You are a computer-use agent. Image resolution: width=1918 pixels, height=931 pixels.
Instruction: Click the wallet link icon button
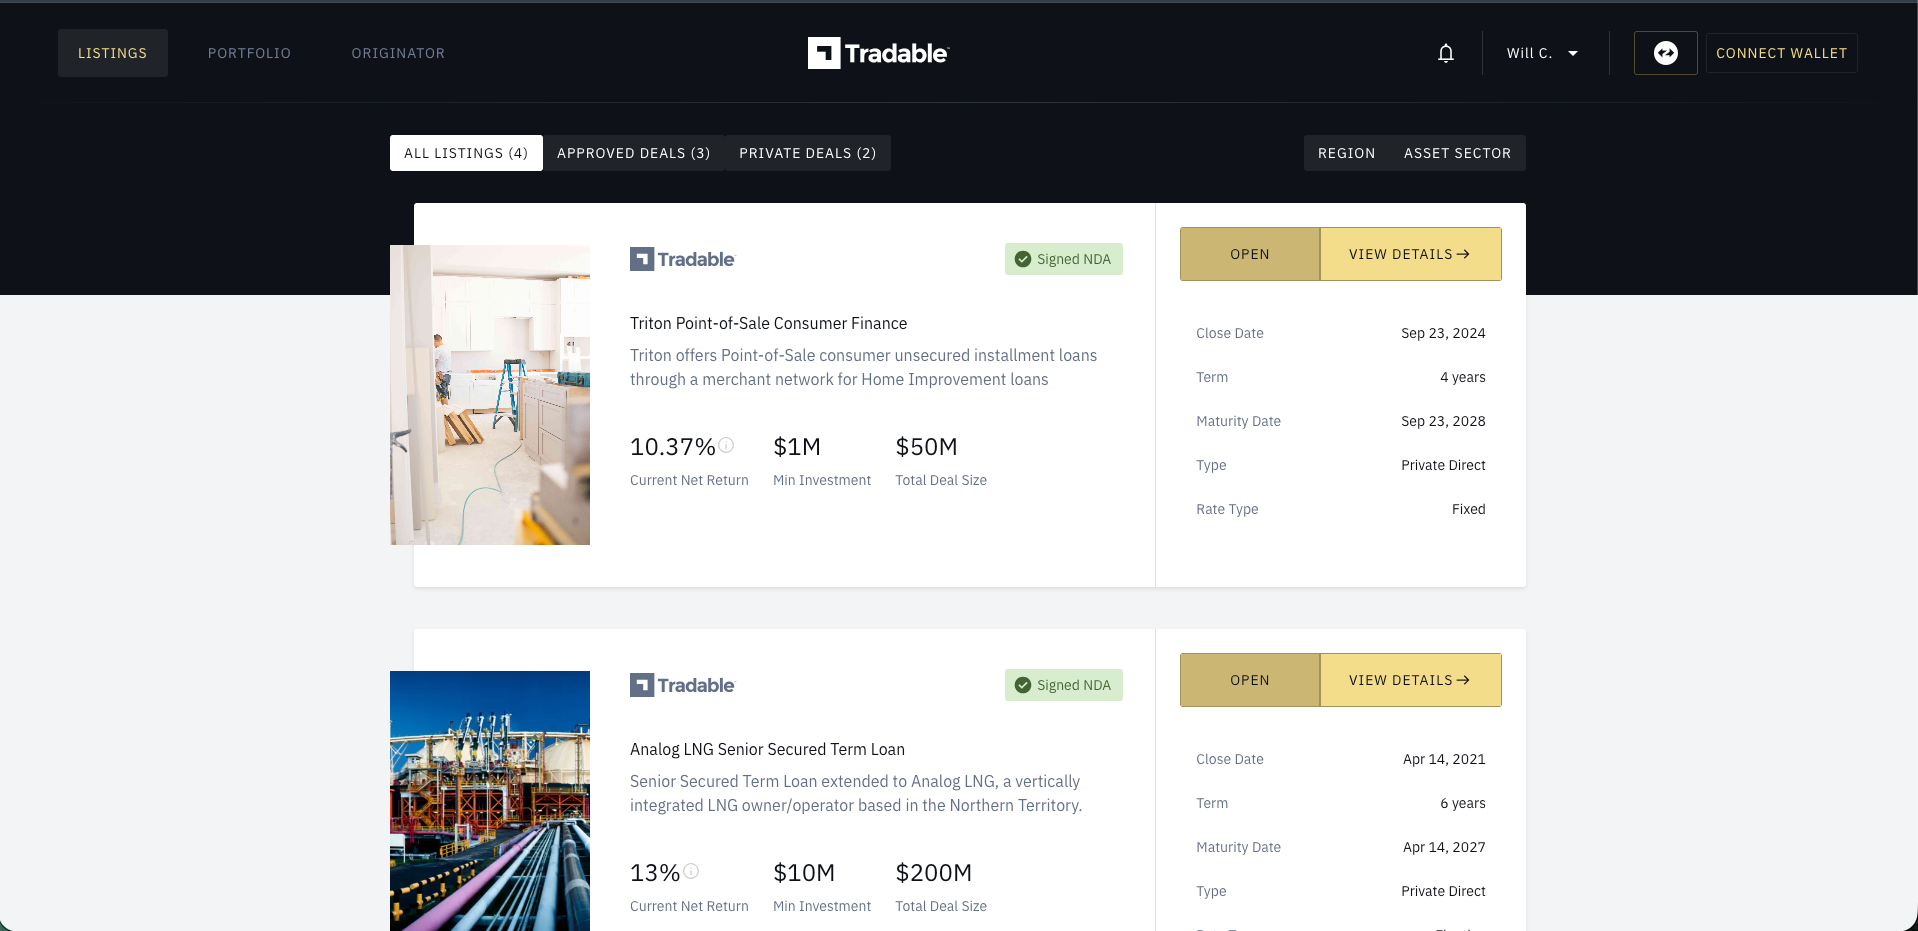1665,53
